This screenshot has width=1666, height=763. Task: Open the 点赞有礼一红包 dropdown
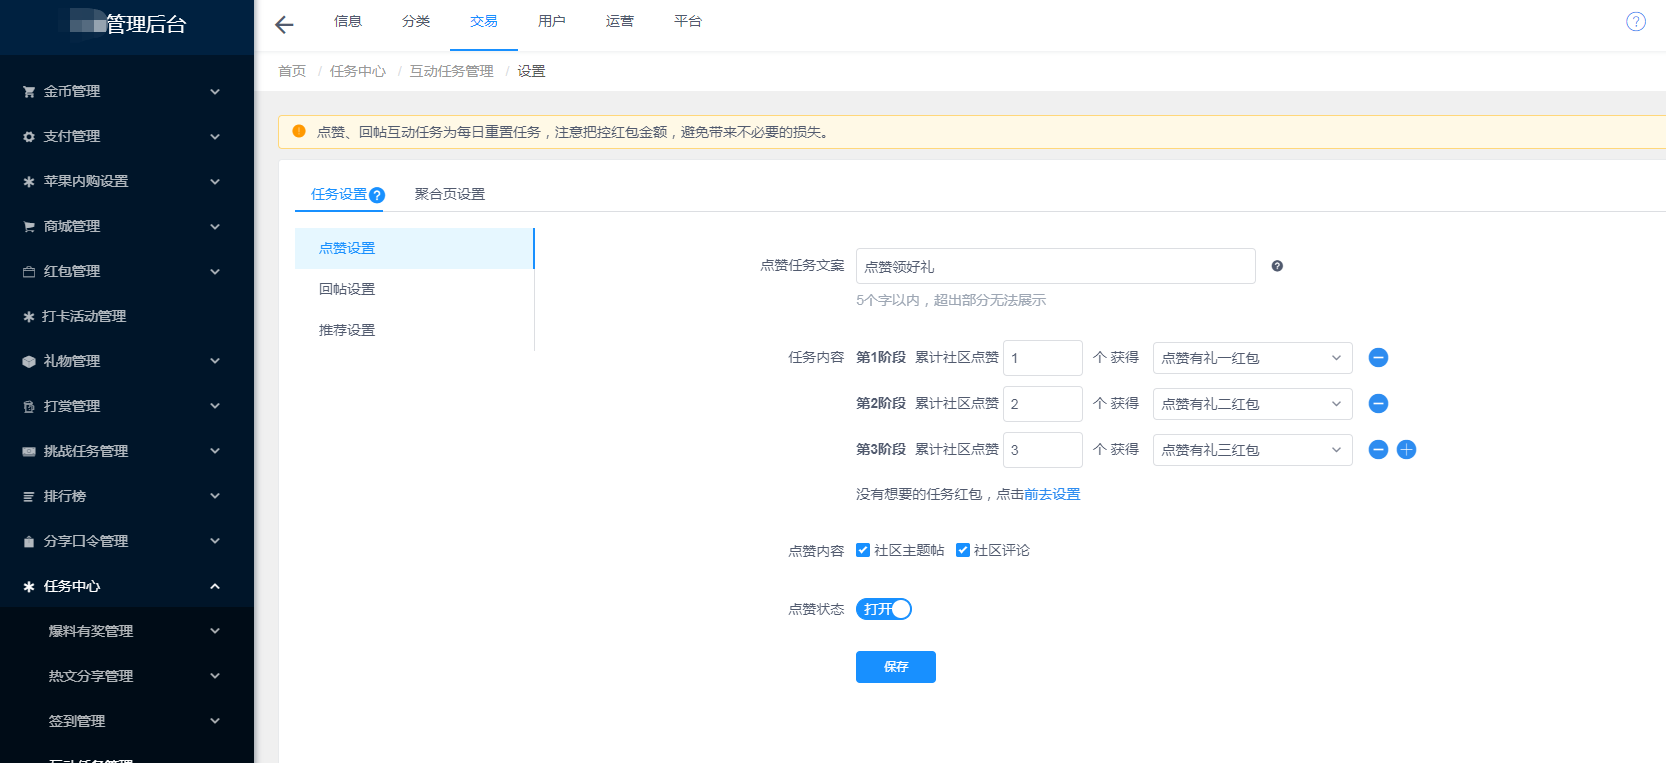pyautogui.click(x=1252, y=358)
